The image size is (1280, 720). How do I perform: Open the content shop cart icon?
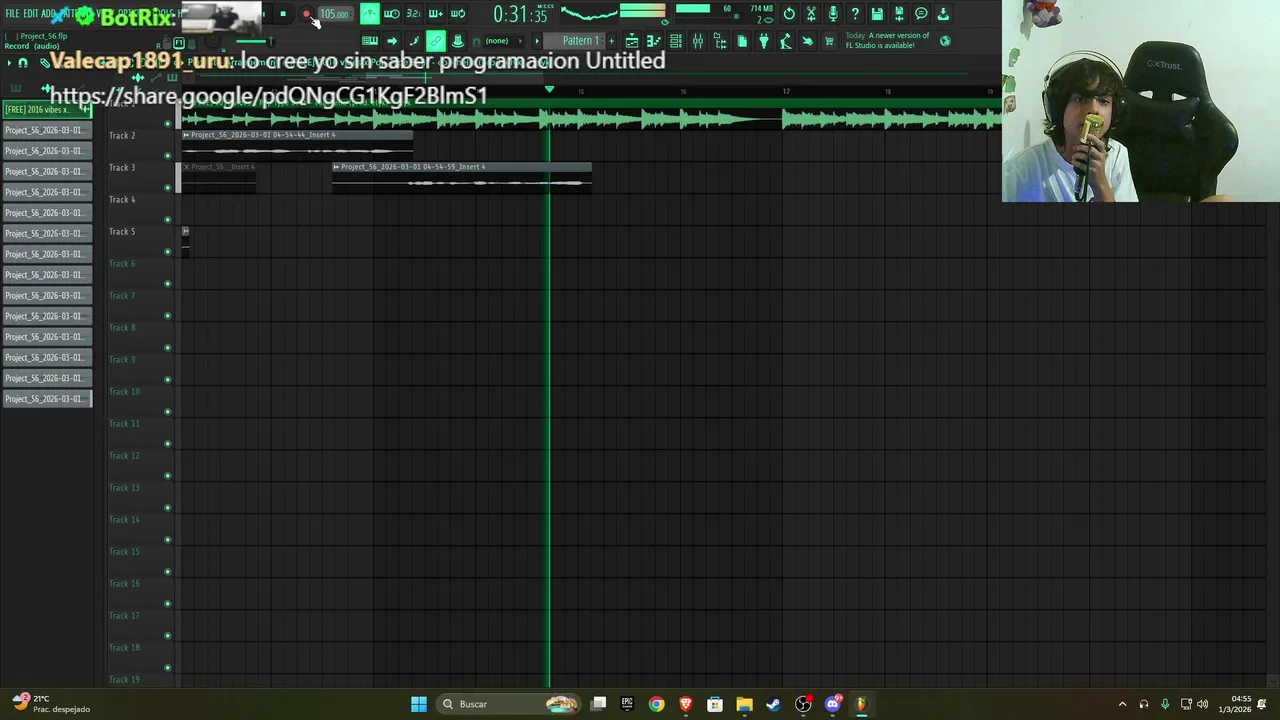pos(829,41)
